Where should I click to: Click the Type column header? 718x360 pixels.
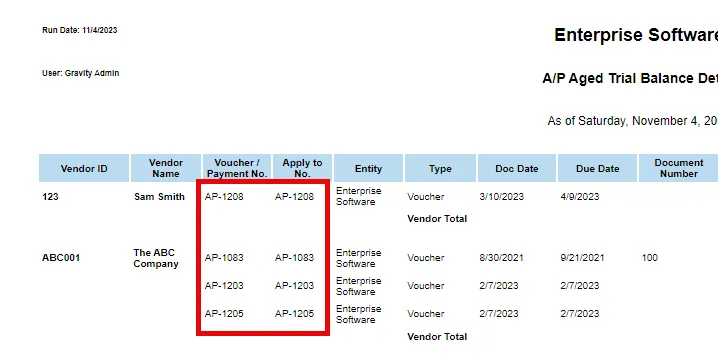pyautogui.click(x=440, y=168)
